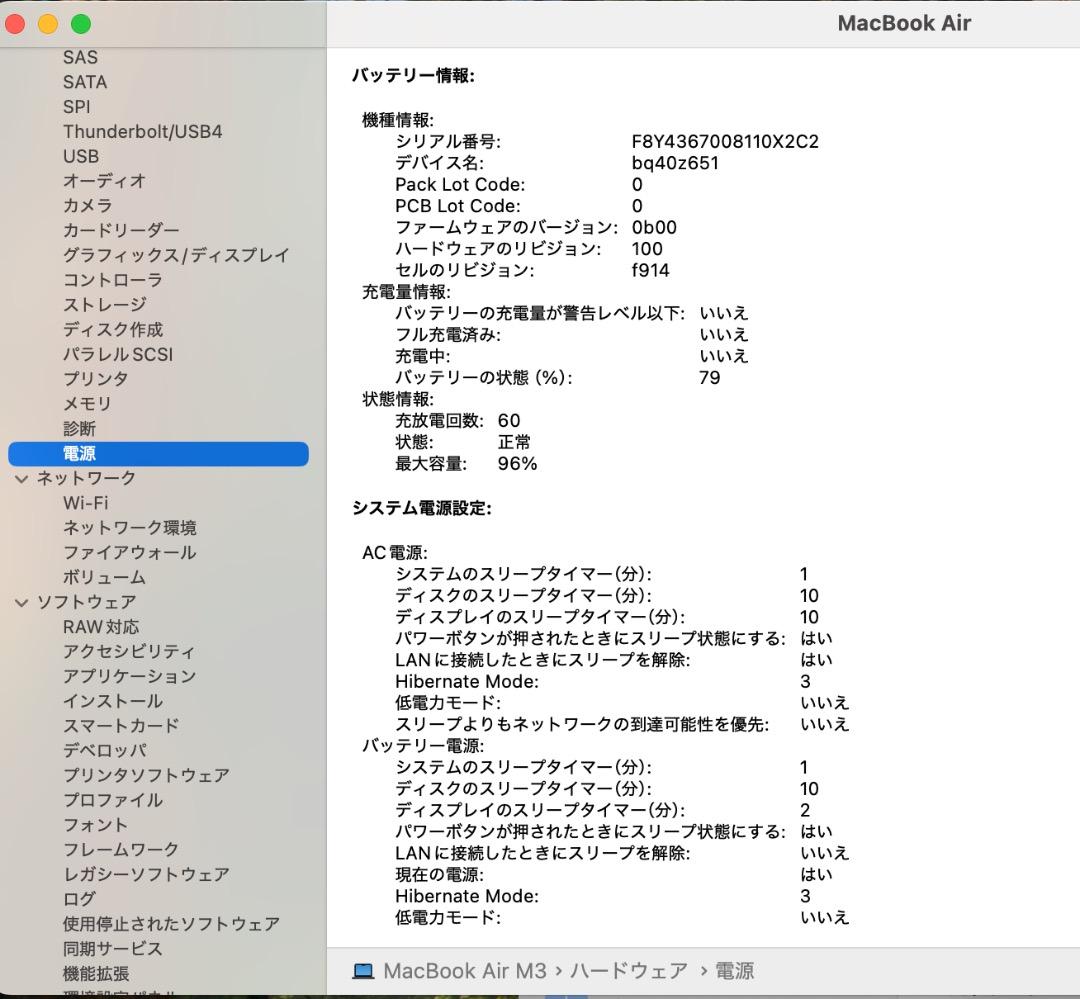Collapse the ソフトウェア section in sidebar
The height and width of the screenshot is (999, 1080).
coord(21,602)
